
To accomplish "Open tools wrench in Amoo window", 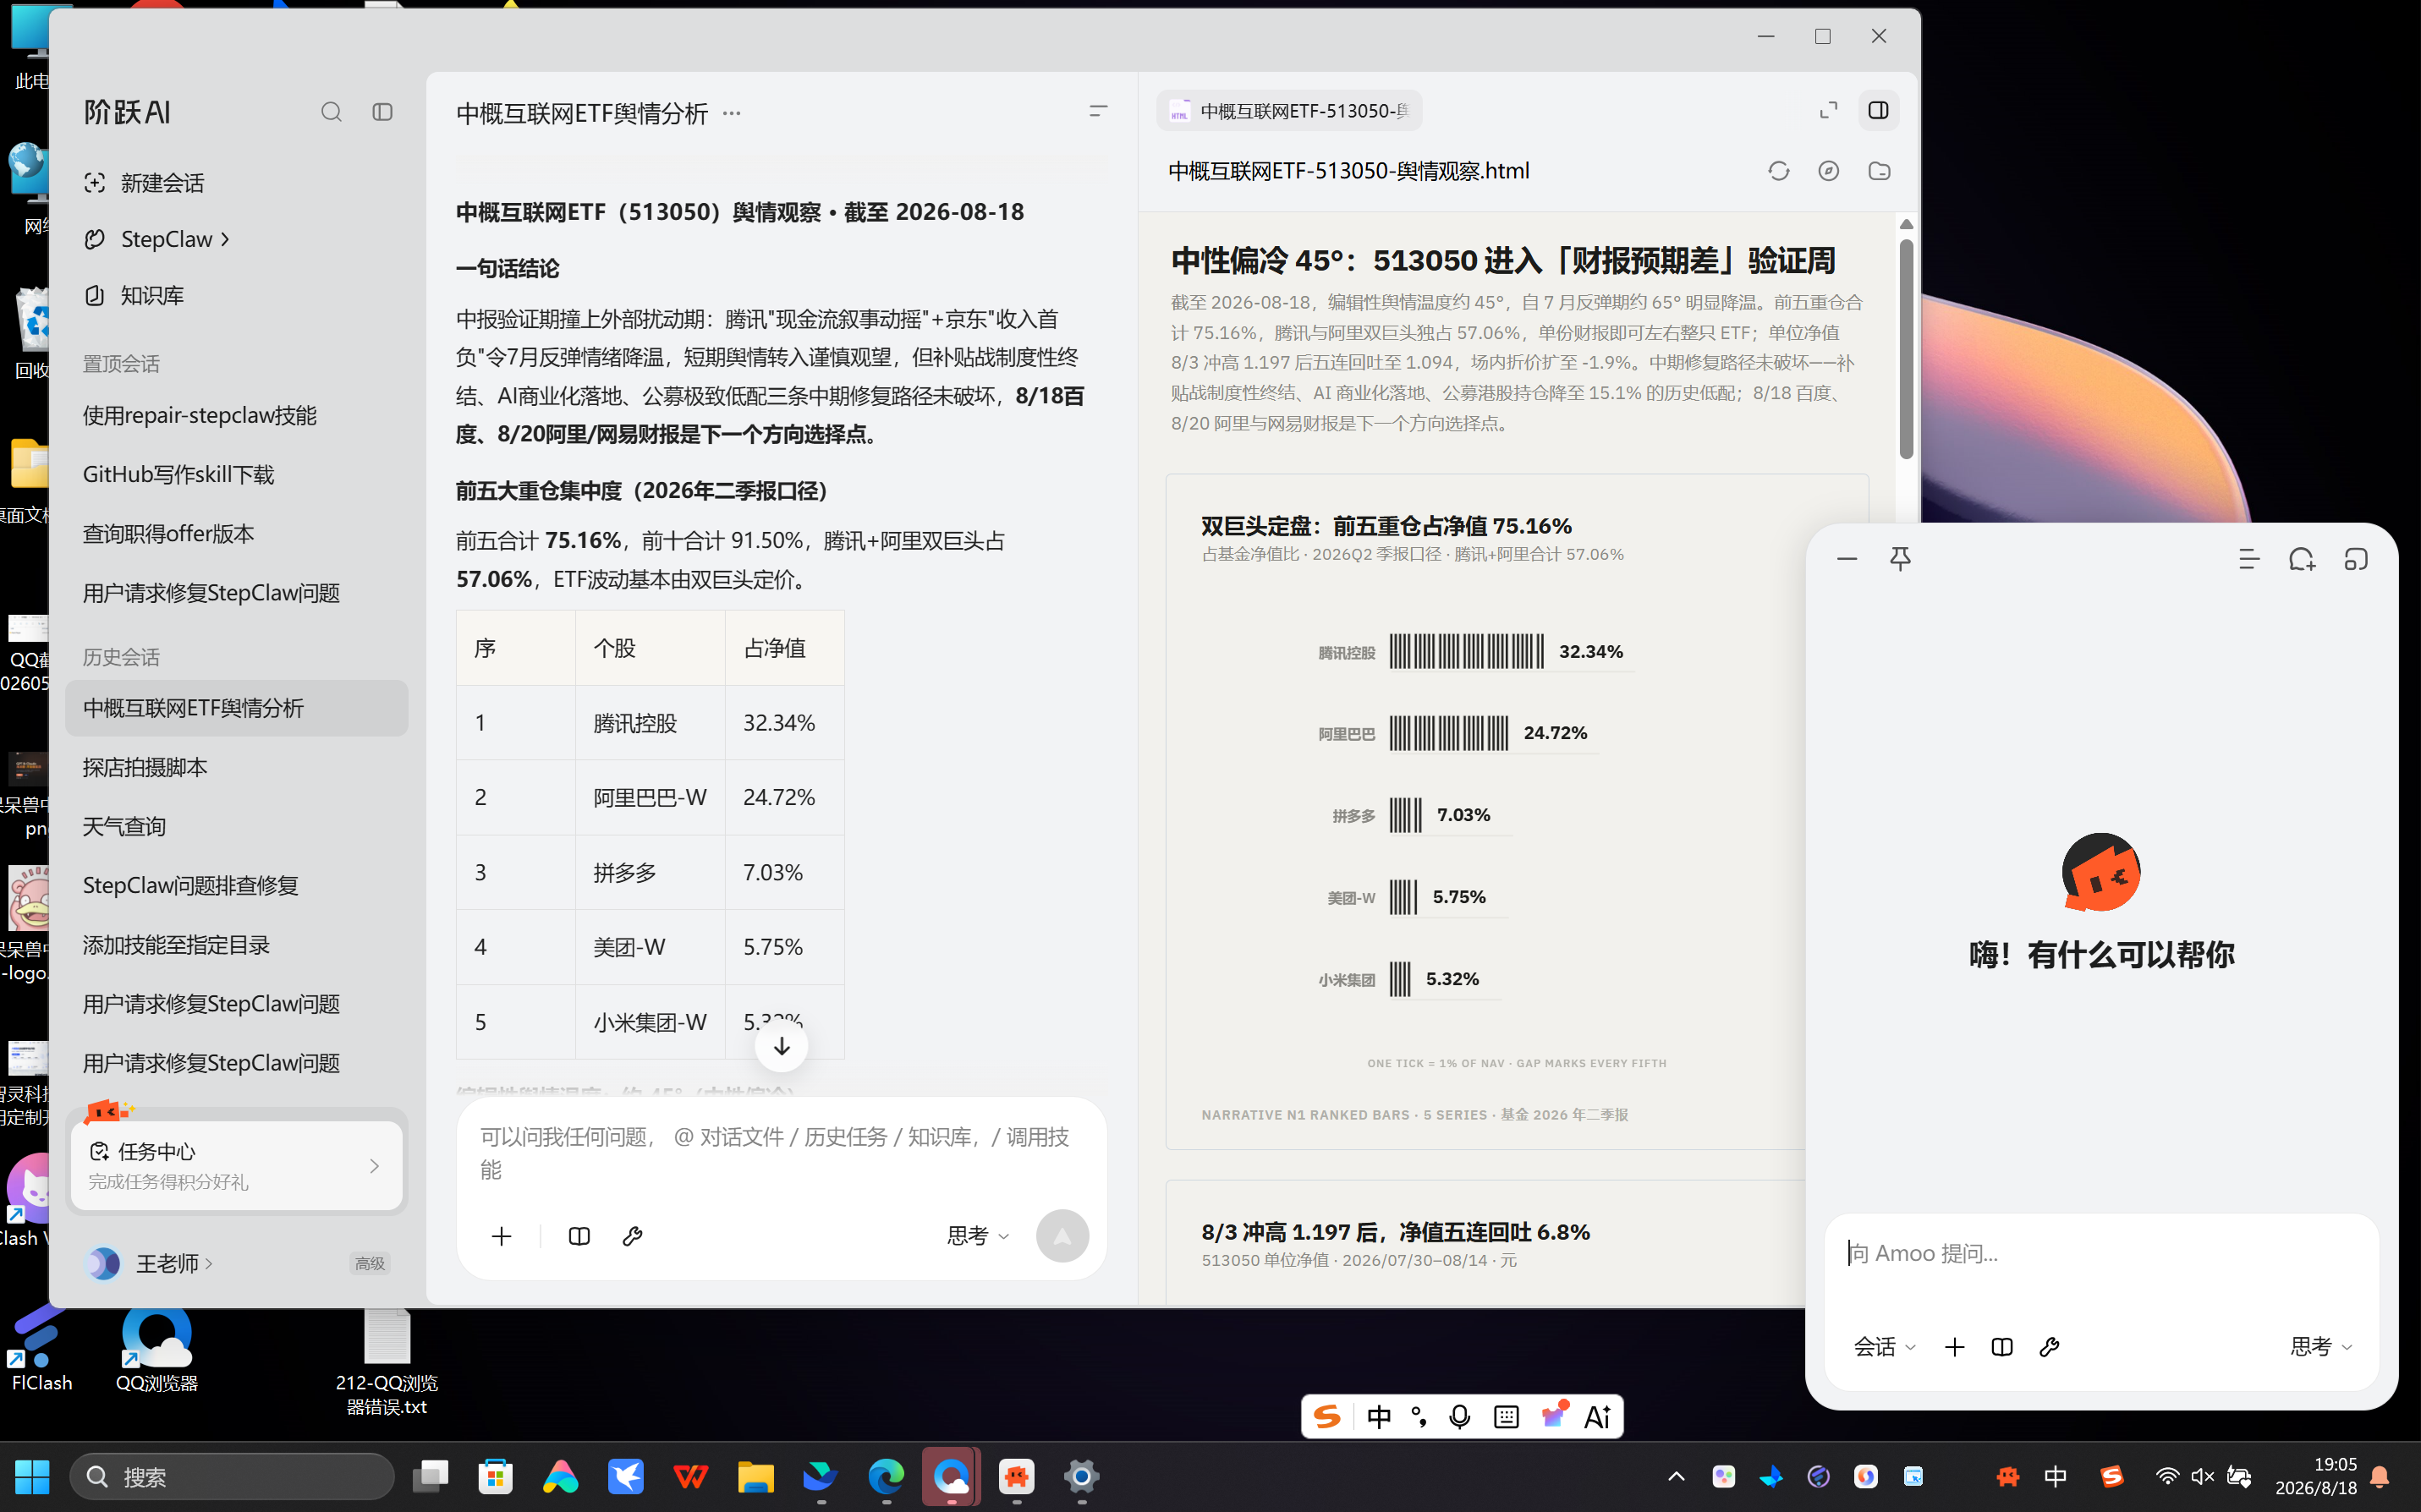I will 2049,1347.
